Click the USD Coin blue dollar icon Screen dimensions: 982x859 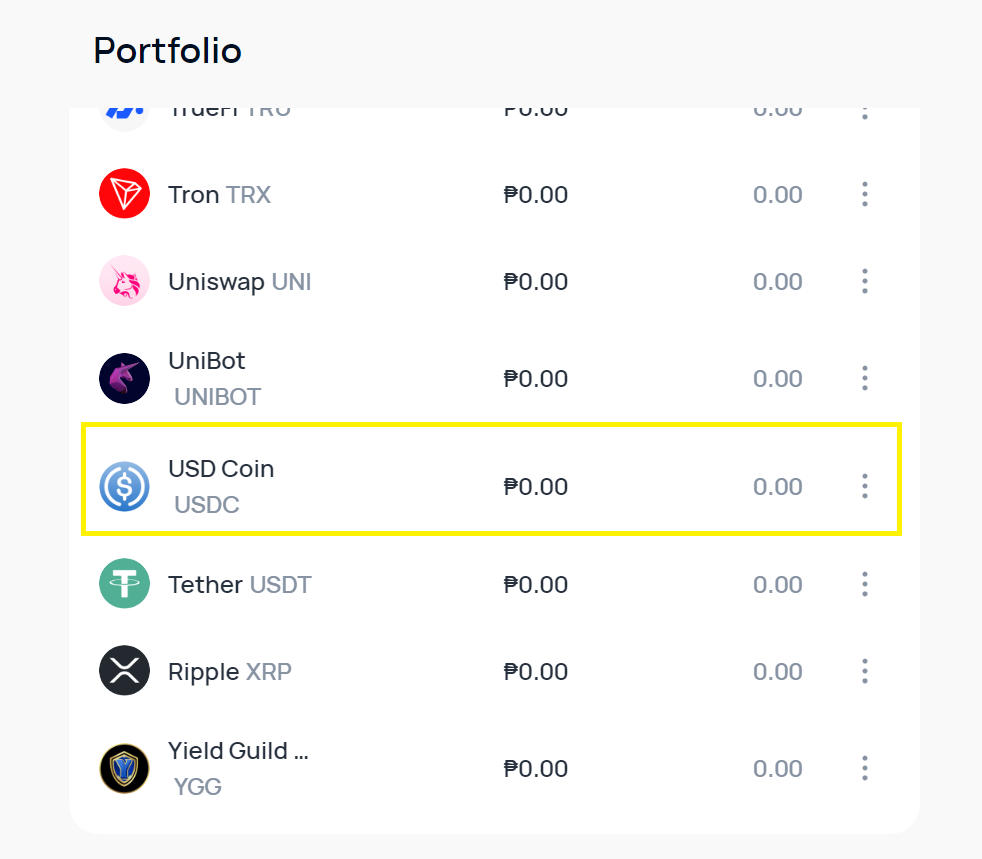[125, 486]
